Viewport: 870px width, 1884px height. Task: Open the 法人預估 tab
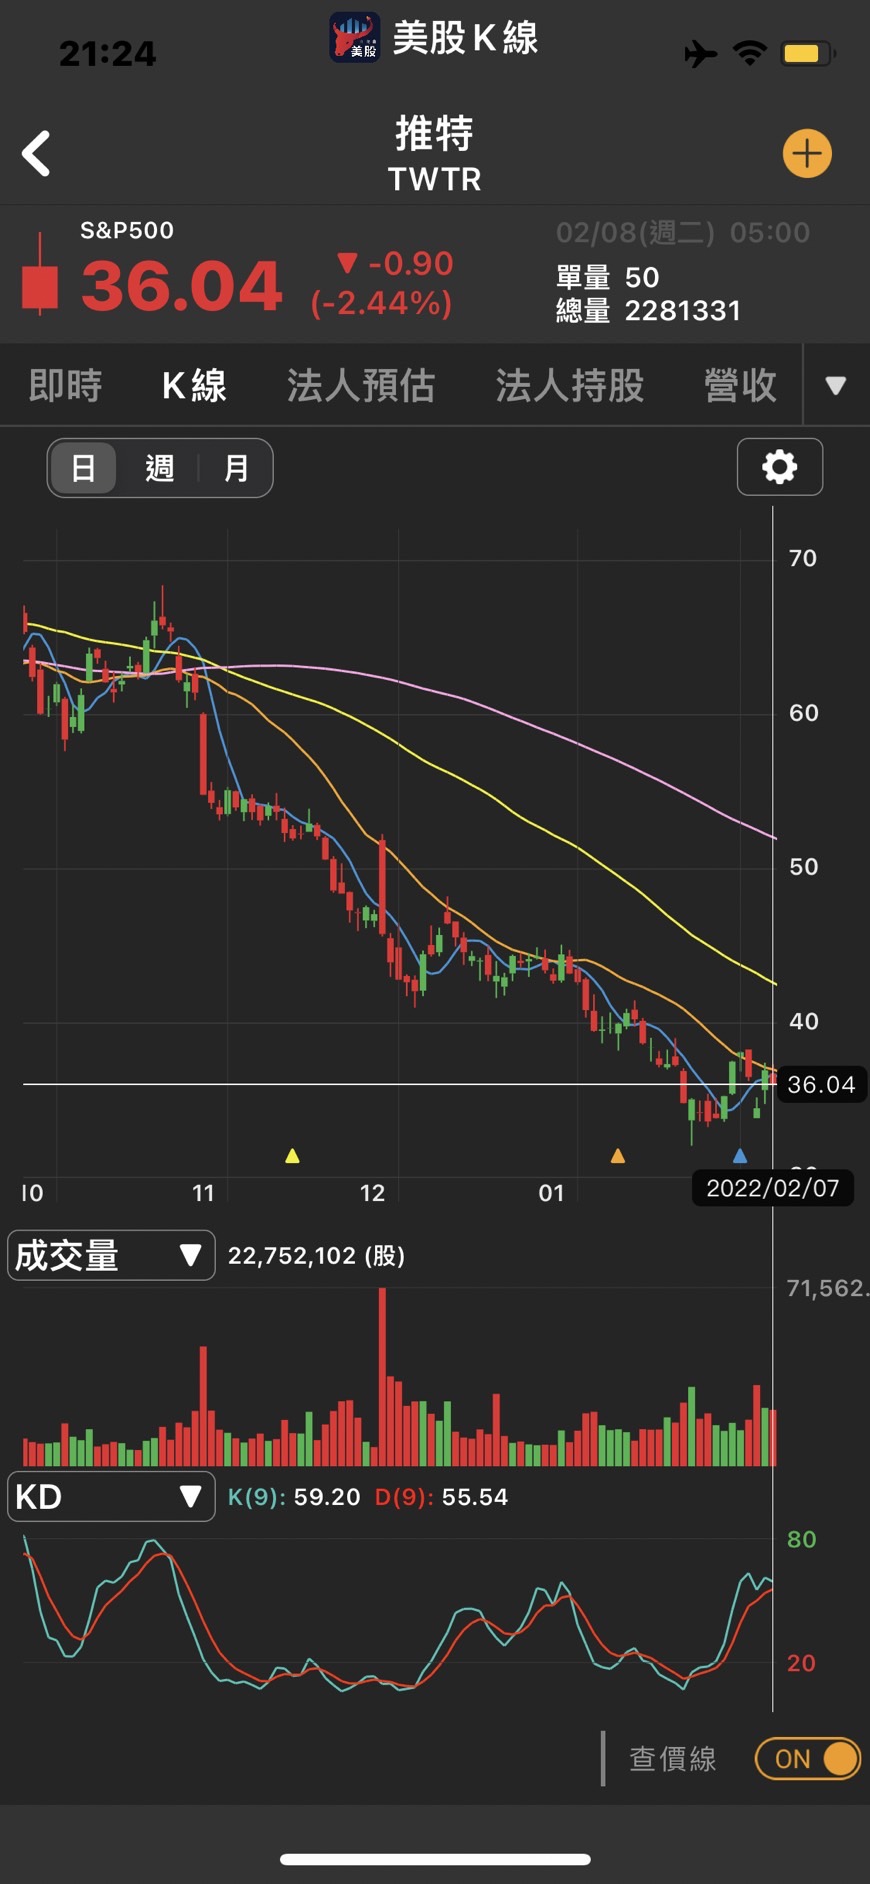point(361,385)
